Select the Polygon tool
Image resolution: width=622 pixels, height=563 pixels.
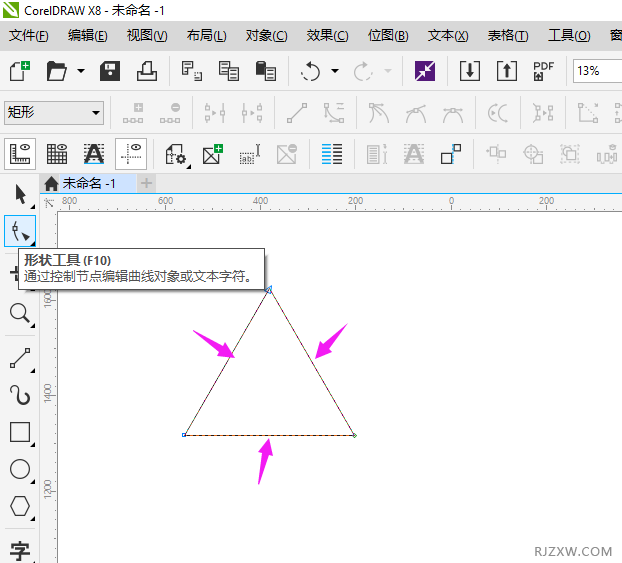coord(19,506)
